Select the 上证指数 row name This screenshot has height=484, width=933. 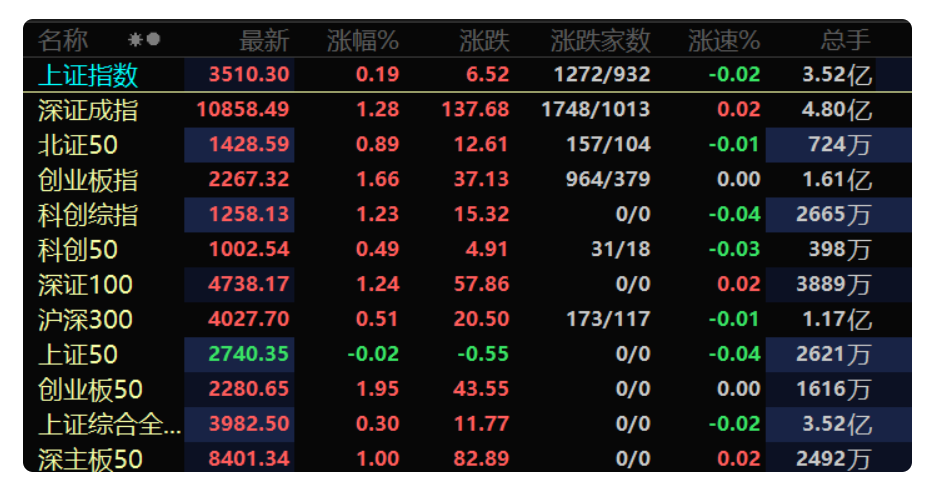coord(88,75)
